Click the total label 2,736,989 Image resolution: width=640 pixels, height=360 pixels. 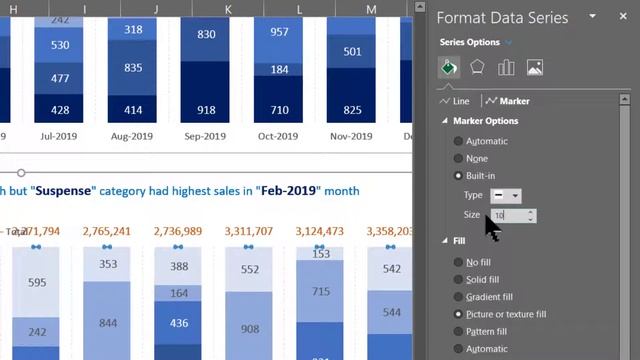pyautogui.click(x=178, y=231)
